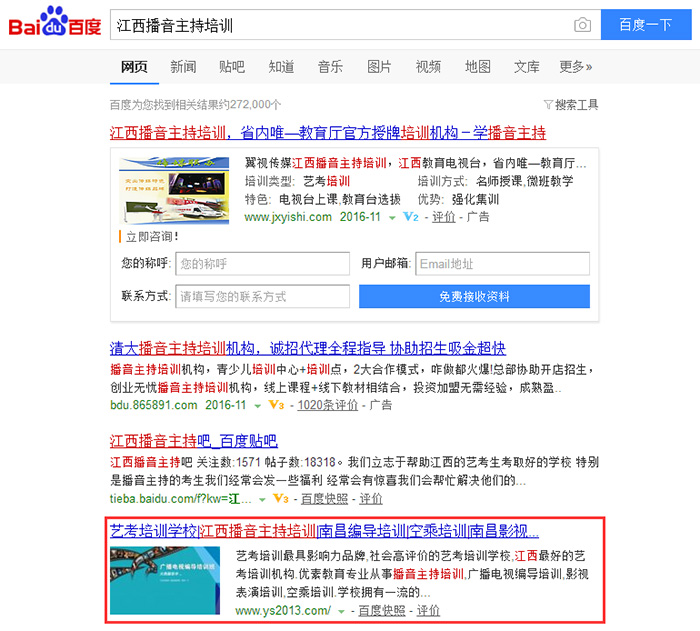The width and height of the screenshot is (700, 631).
Task: Open the 搜索工具 filter icon
Action: (548, 104)
